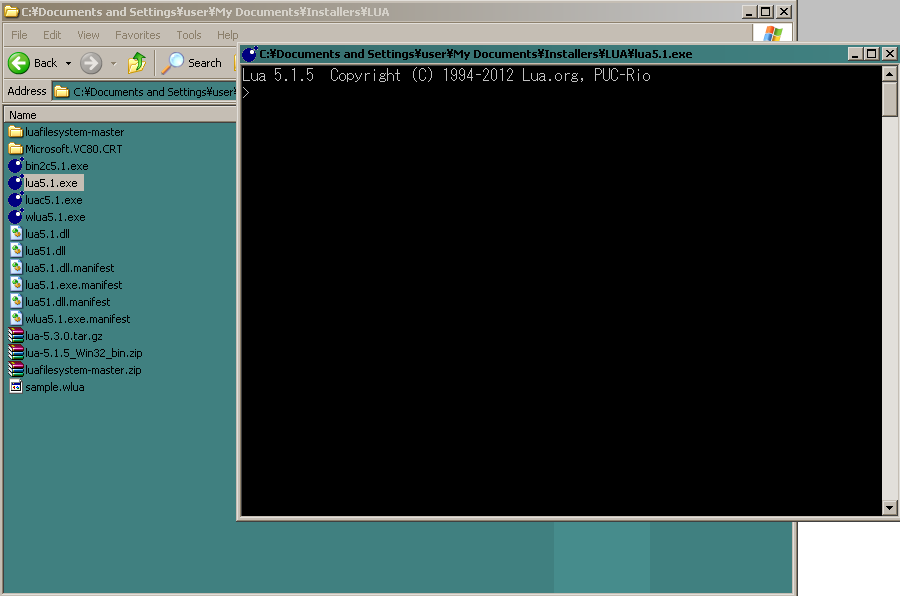Select the lua-5.1.5_Win32_bin.zip file name

coord(84,353)
